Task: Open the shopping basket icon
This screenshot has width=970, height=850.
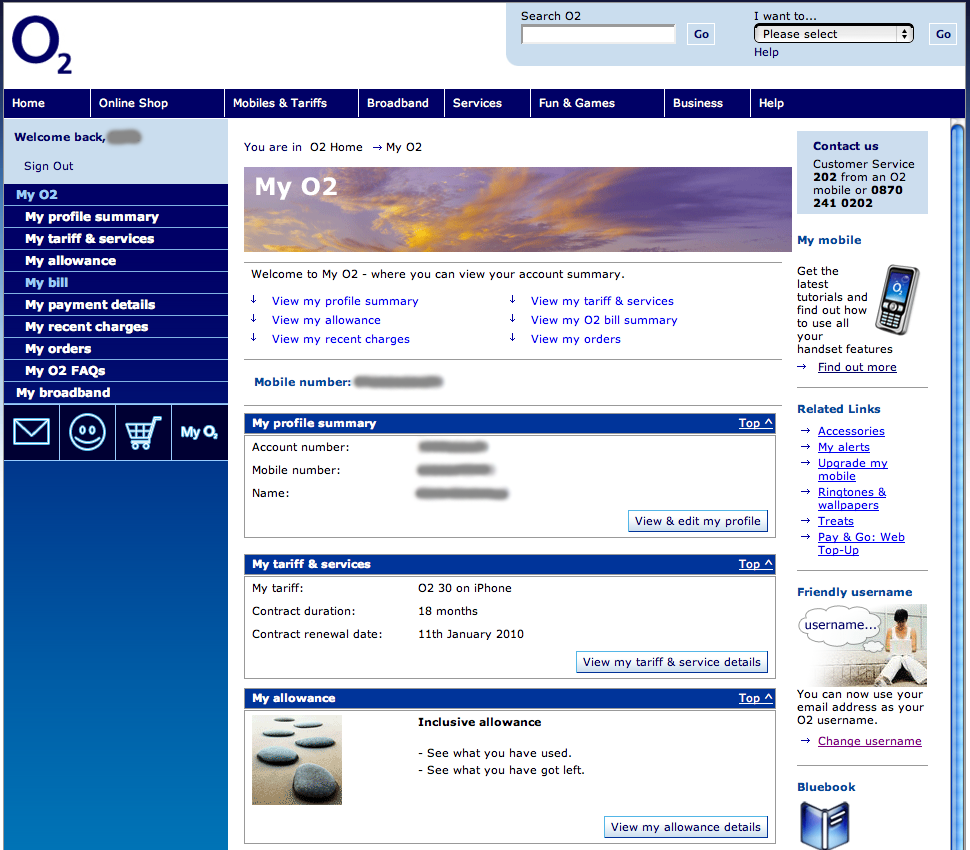Action: point(143,432)
